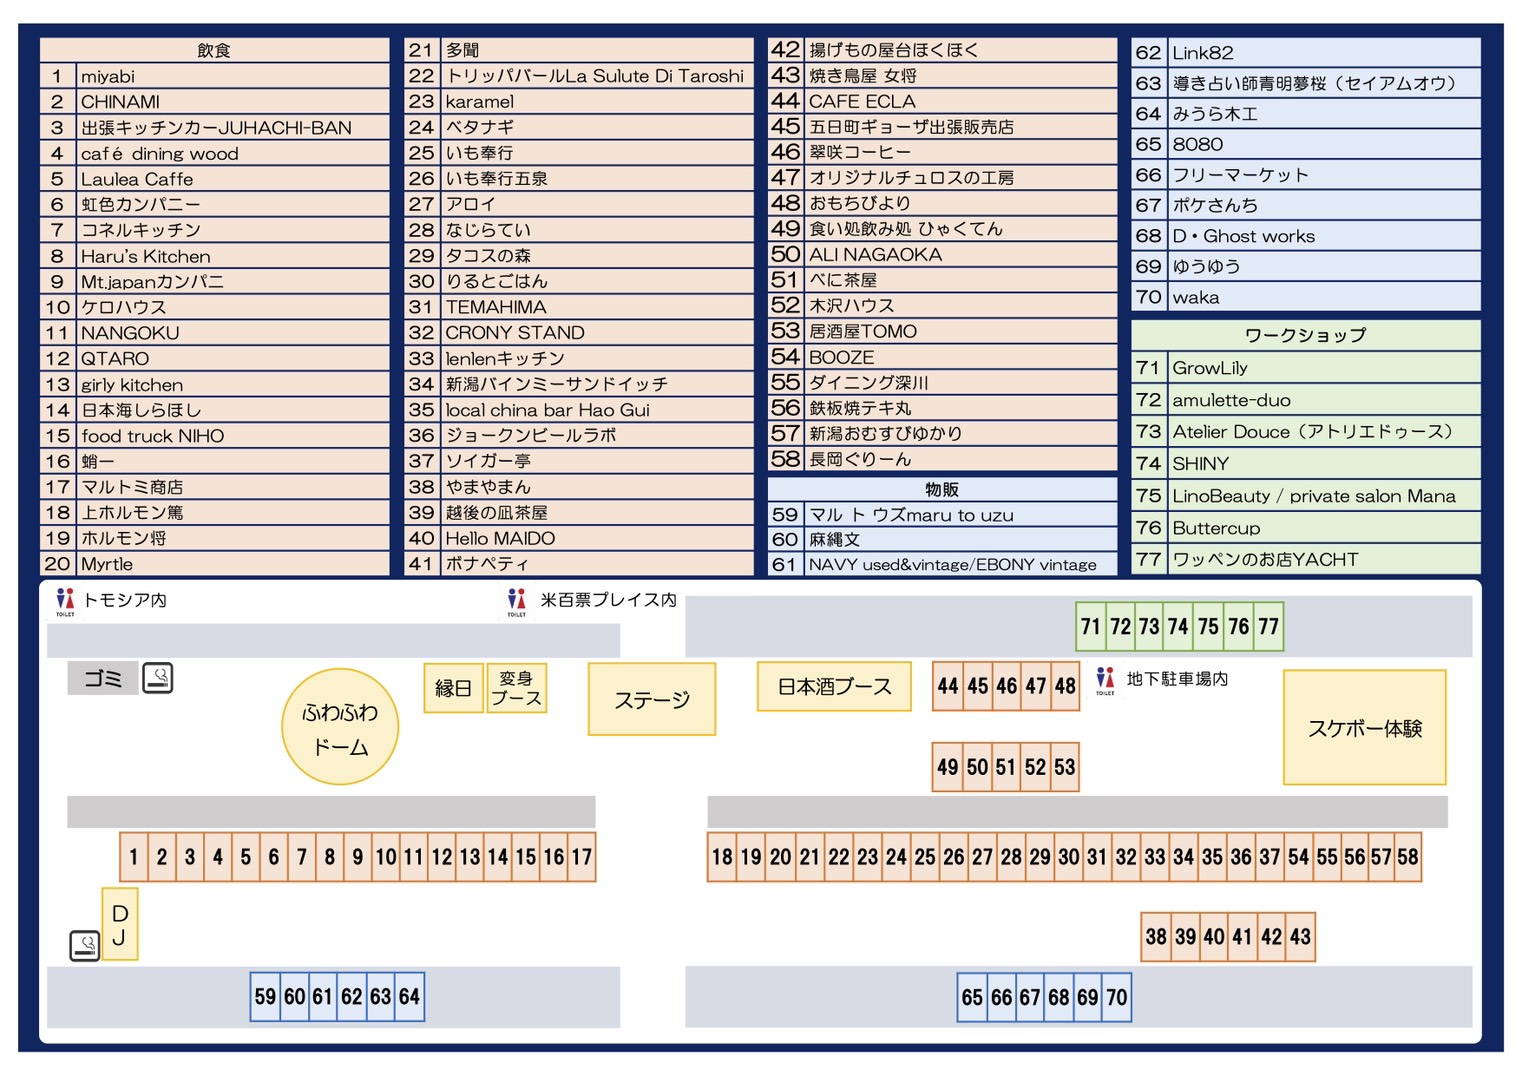Click the ワークショップ category header
This screenshot has width=1522, height=1076.
[x=1306, y=335]
